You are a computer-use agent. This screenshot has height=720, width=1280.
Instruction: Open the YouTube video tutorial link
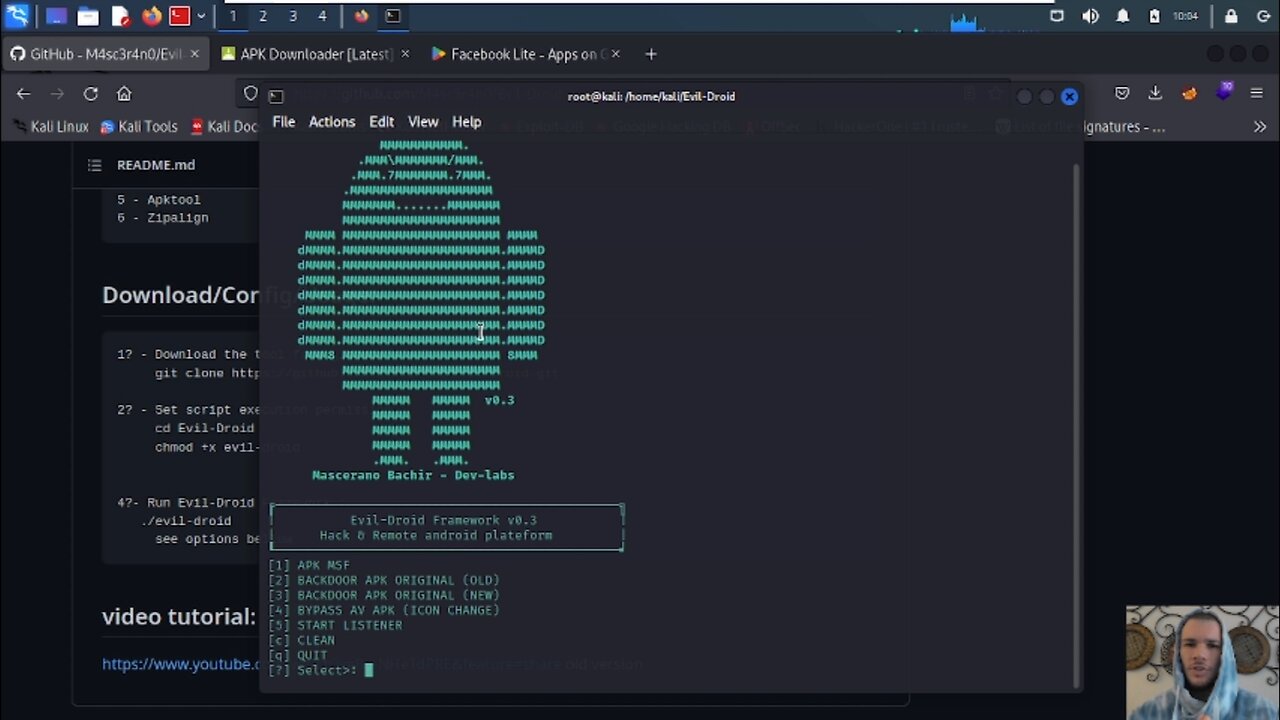[x=180, y=664]
